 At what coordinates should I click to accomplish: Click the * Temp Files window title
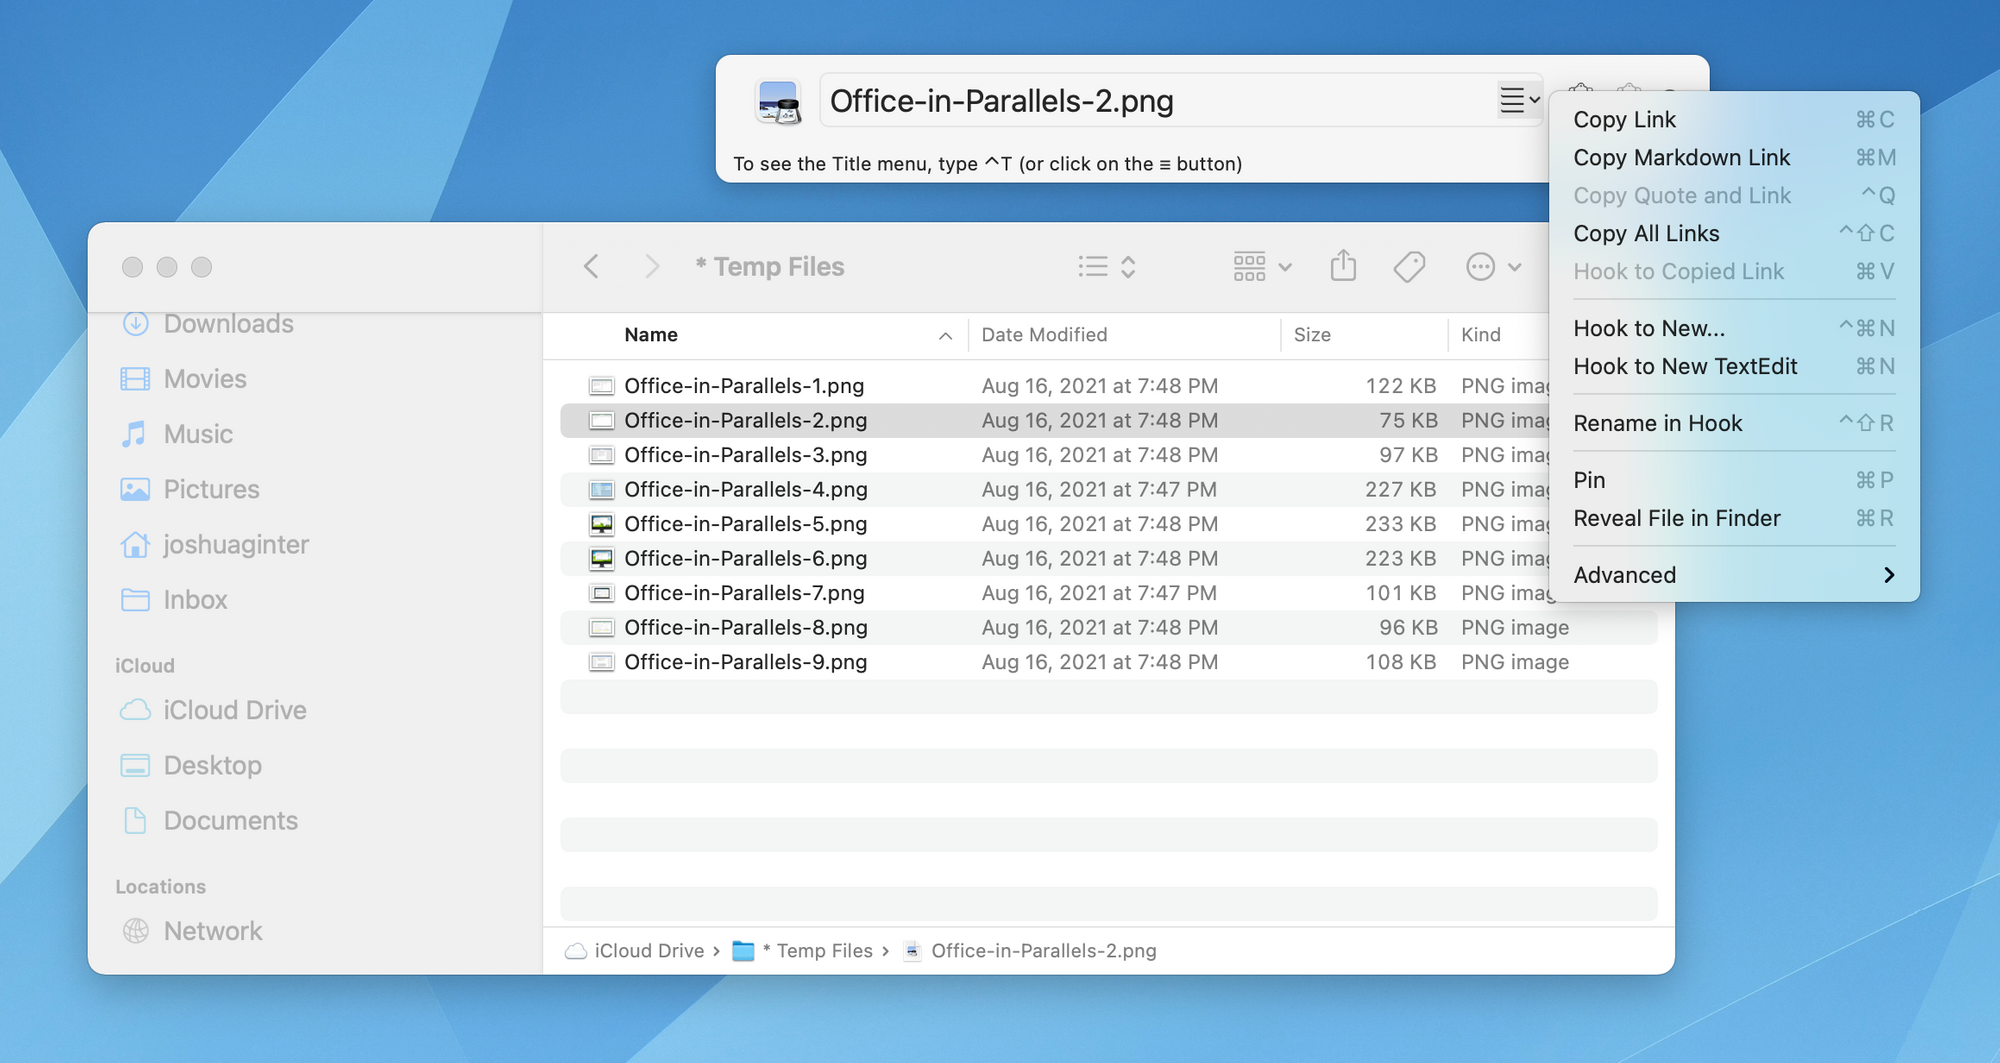[x=770, y=267]
